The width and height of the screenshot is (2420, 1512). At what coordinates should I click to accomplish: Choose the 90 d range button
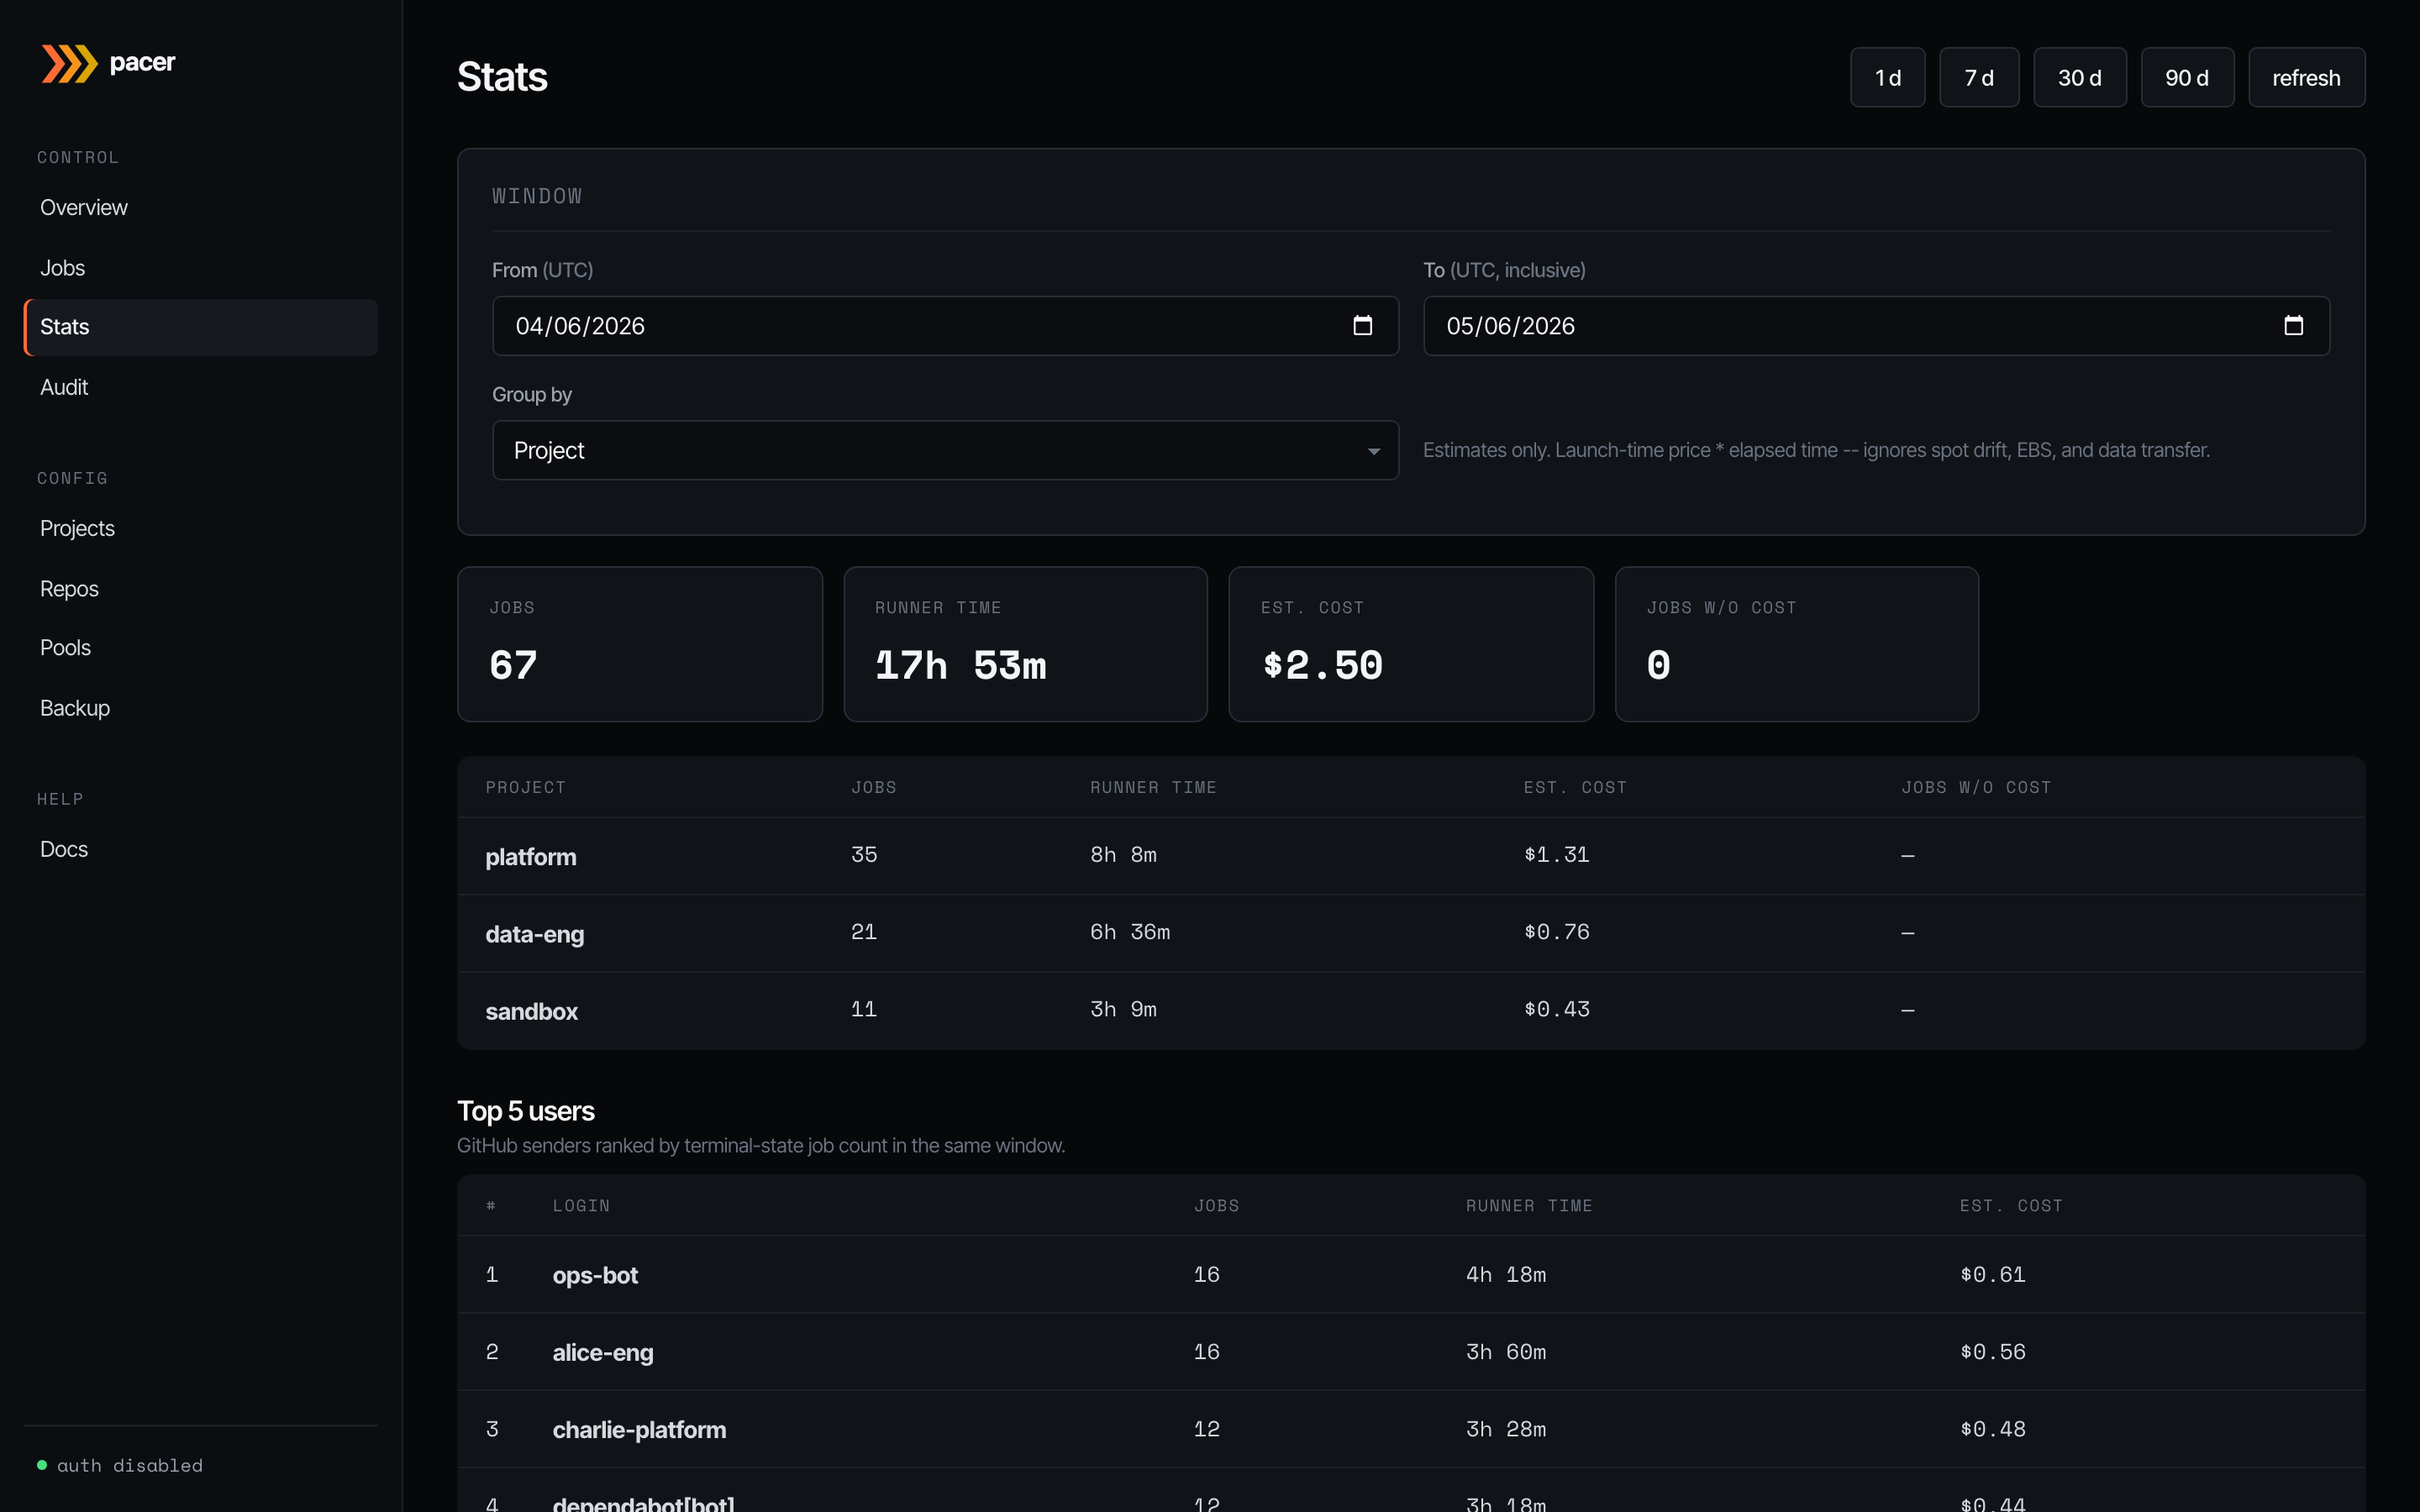(x=2187, y=77)
